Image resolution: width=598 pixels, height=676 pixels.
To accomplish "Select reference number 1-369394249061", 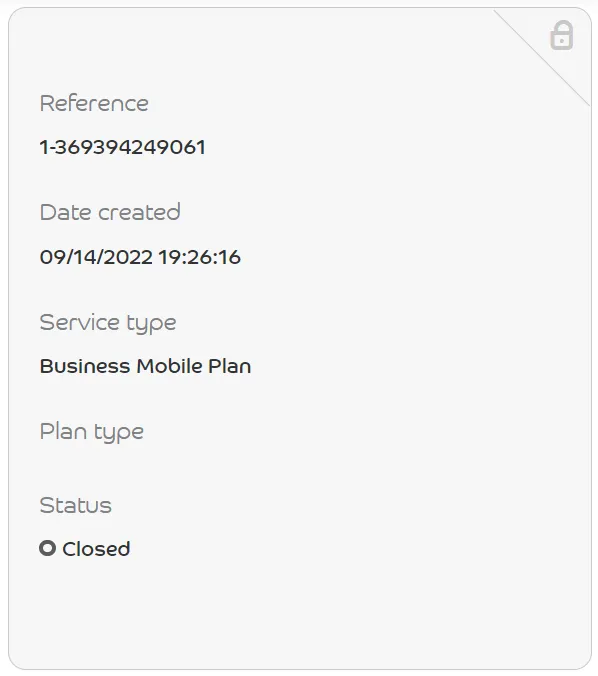I will [x=122, y=147].
